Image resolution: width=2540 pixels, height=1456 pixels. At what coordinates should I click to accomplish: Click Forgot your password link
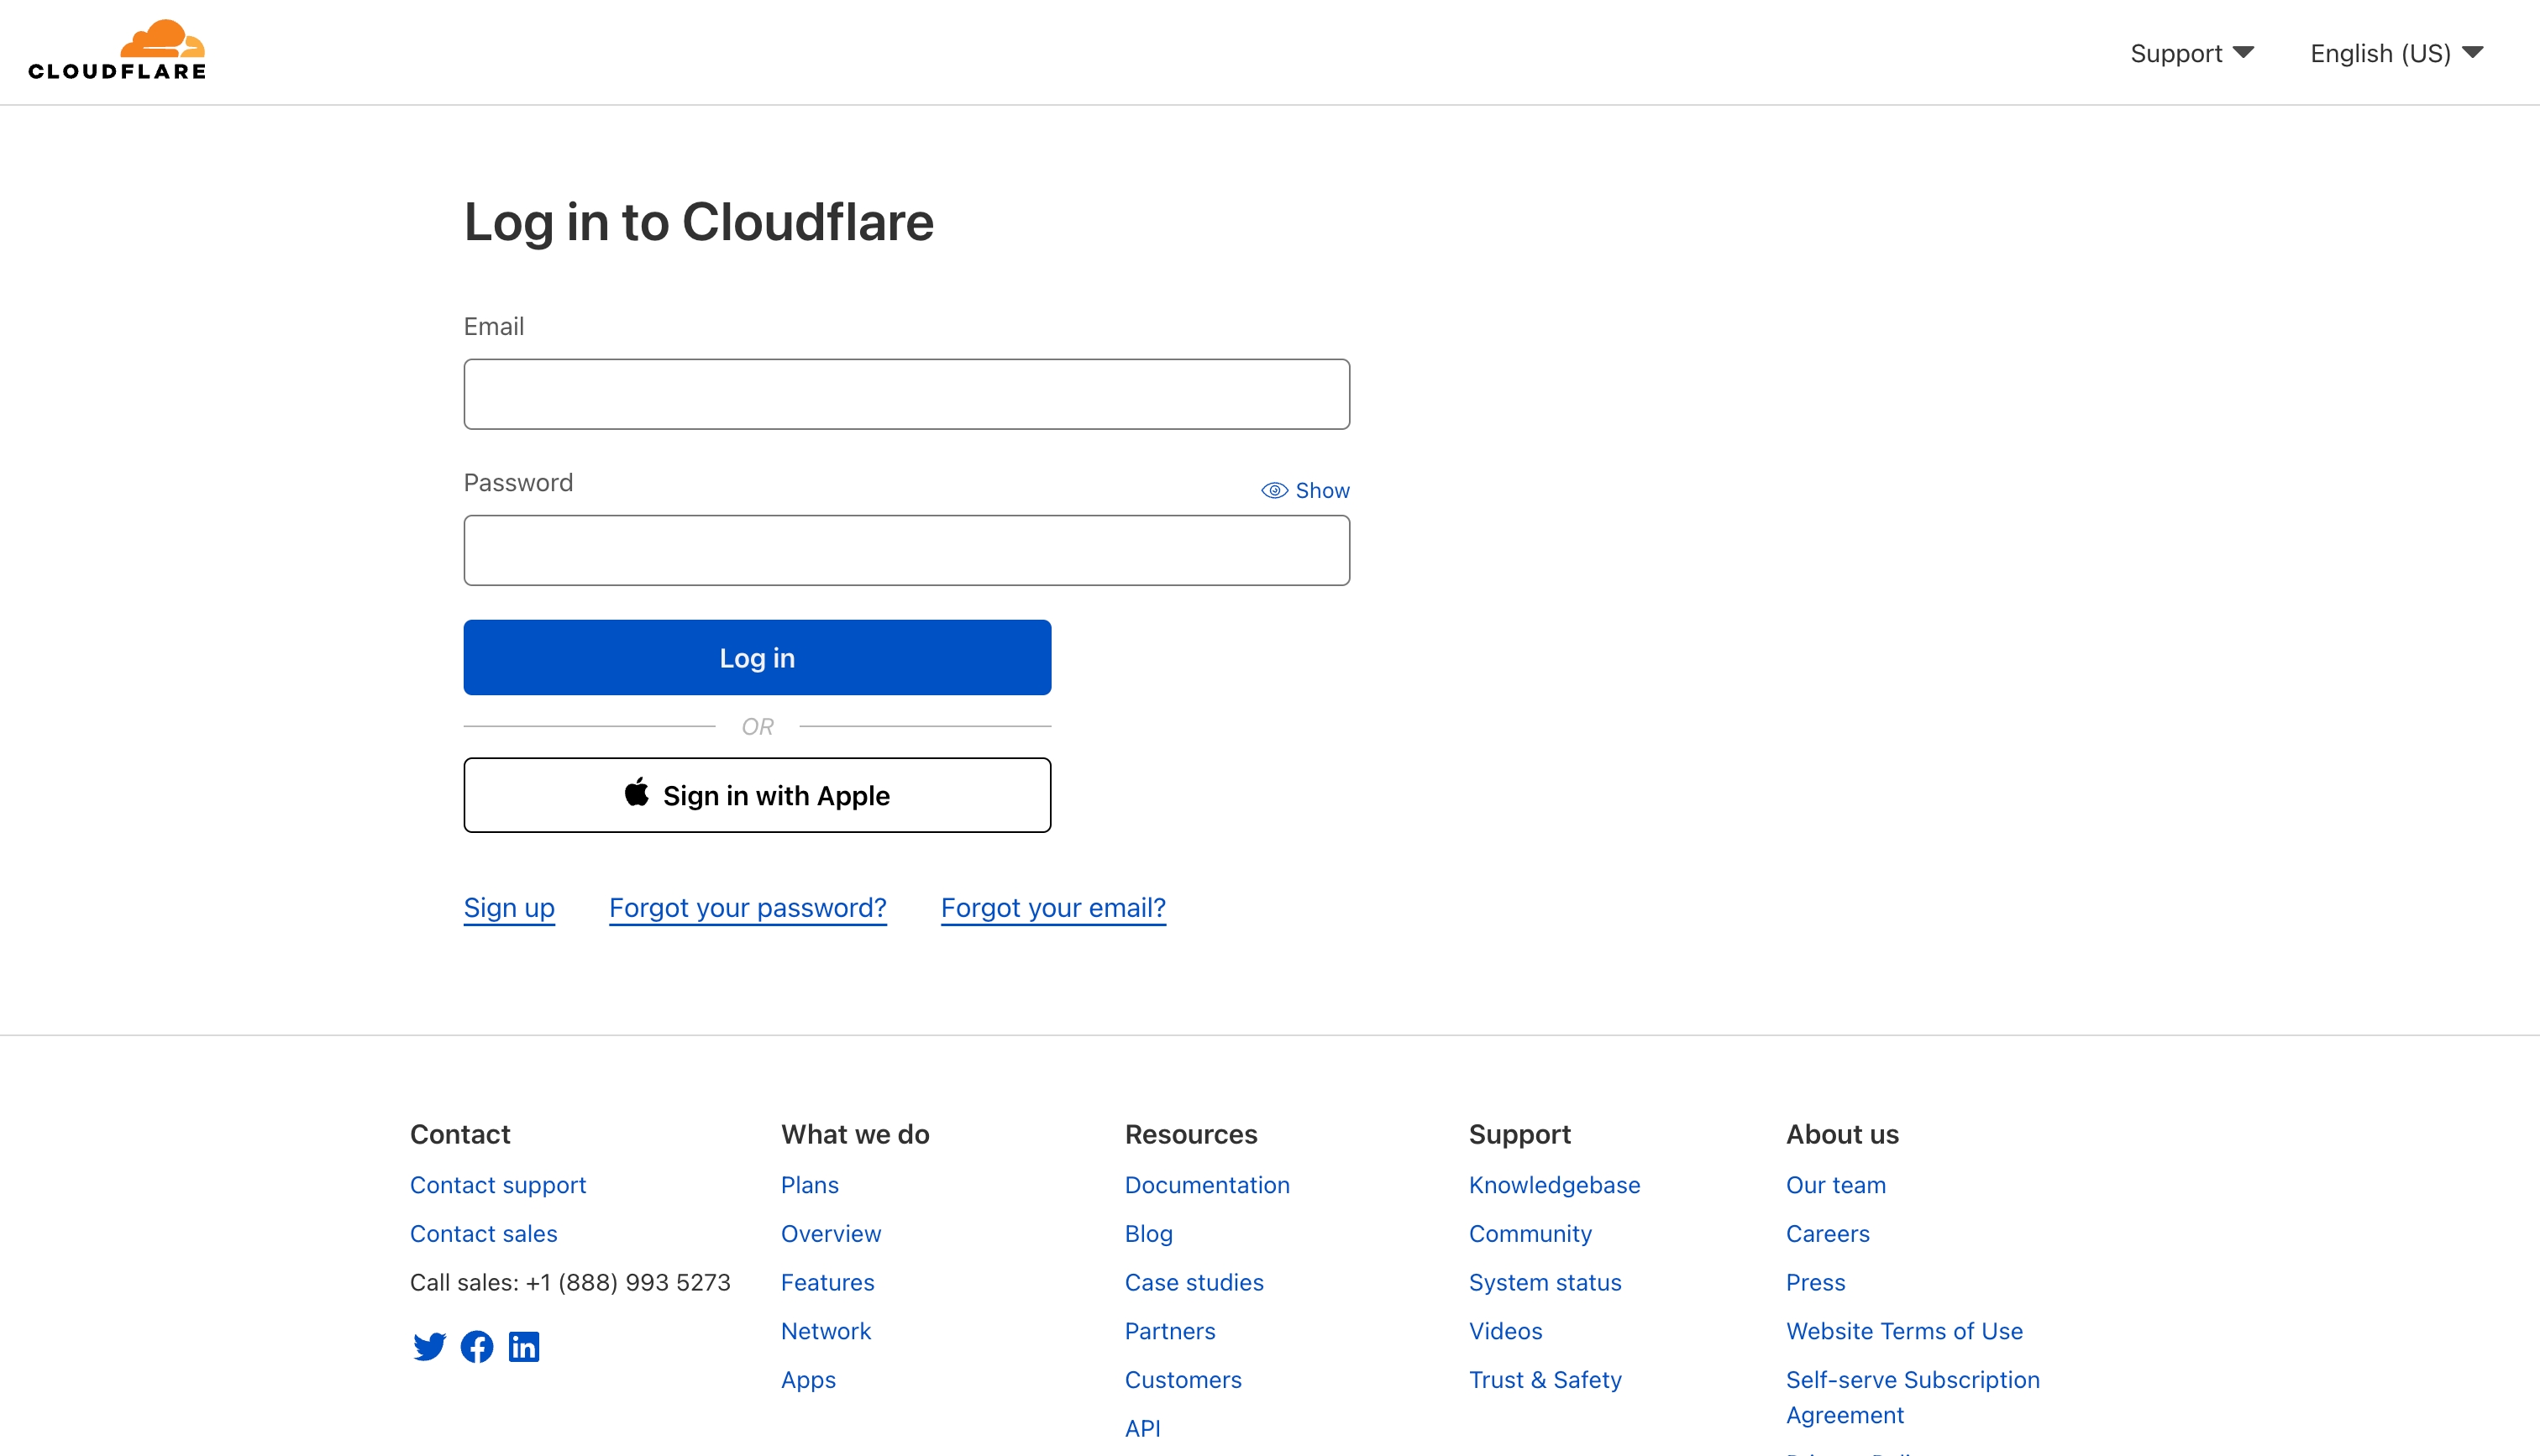click(x=747, y=908)
